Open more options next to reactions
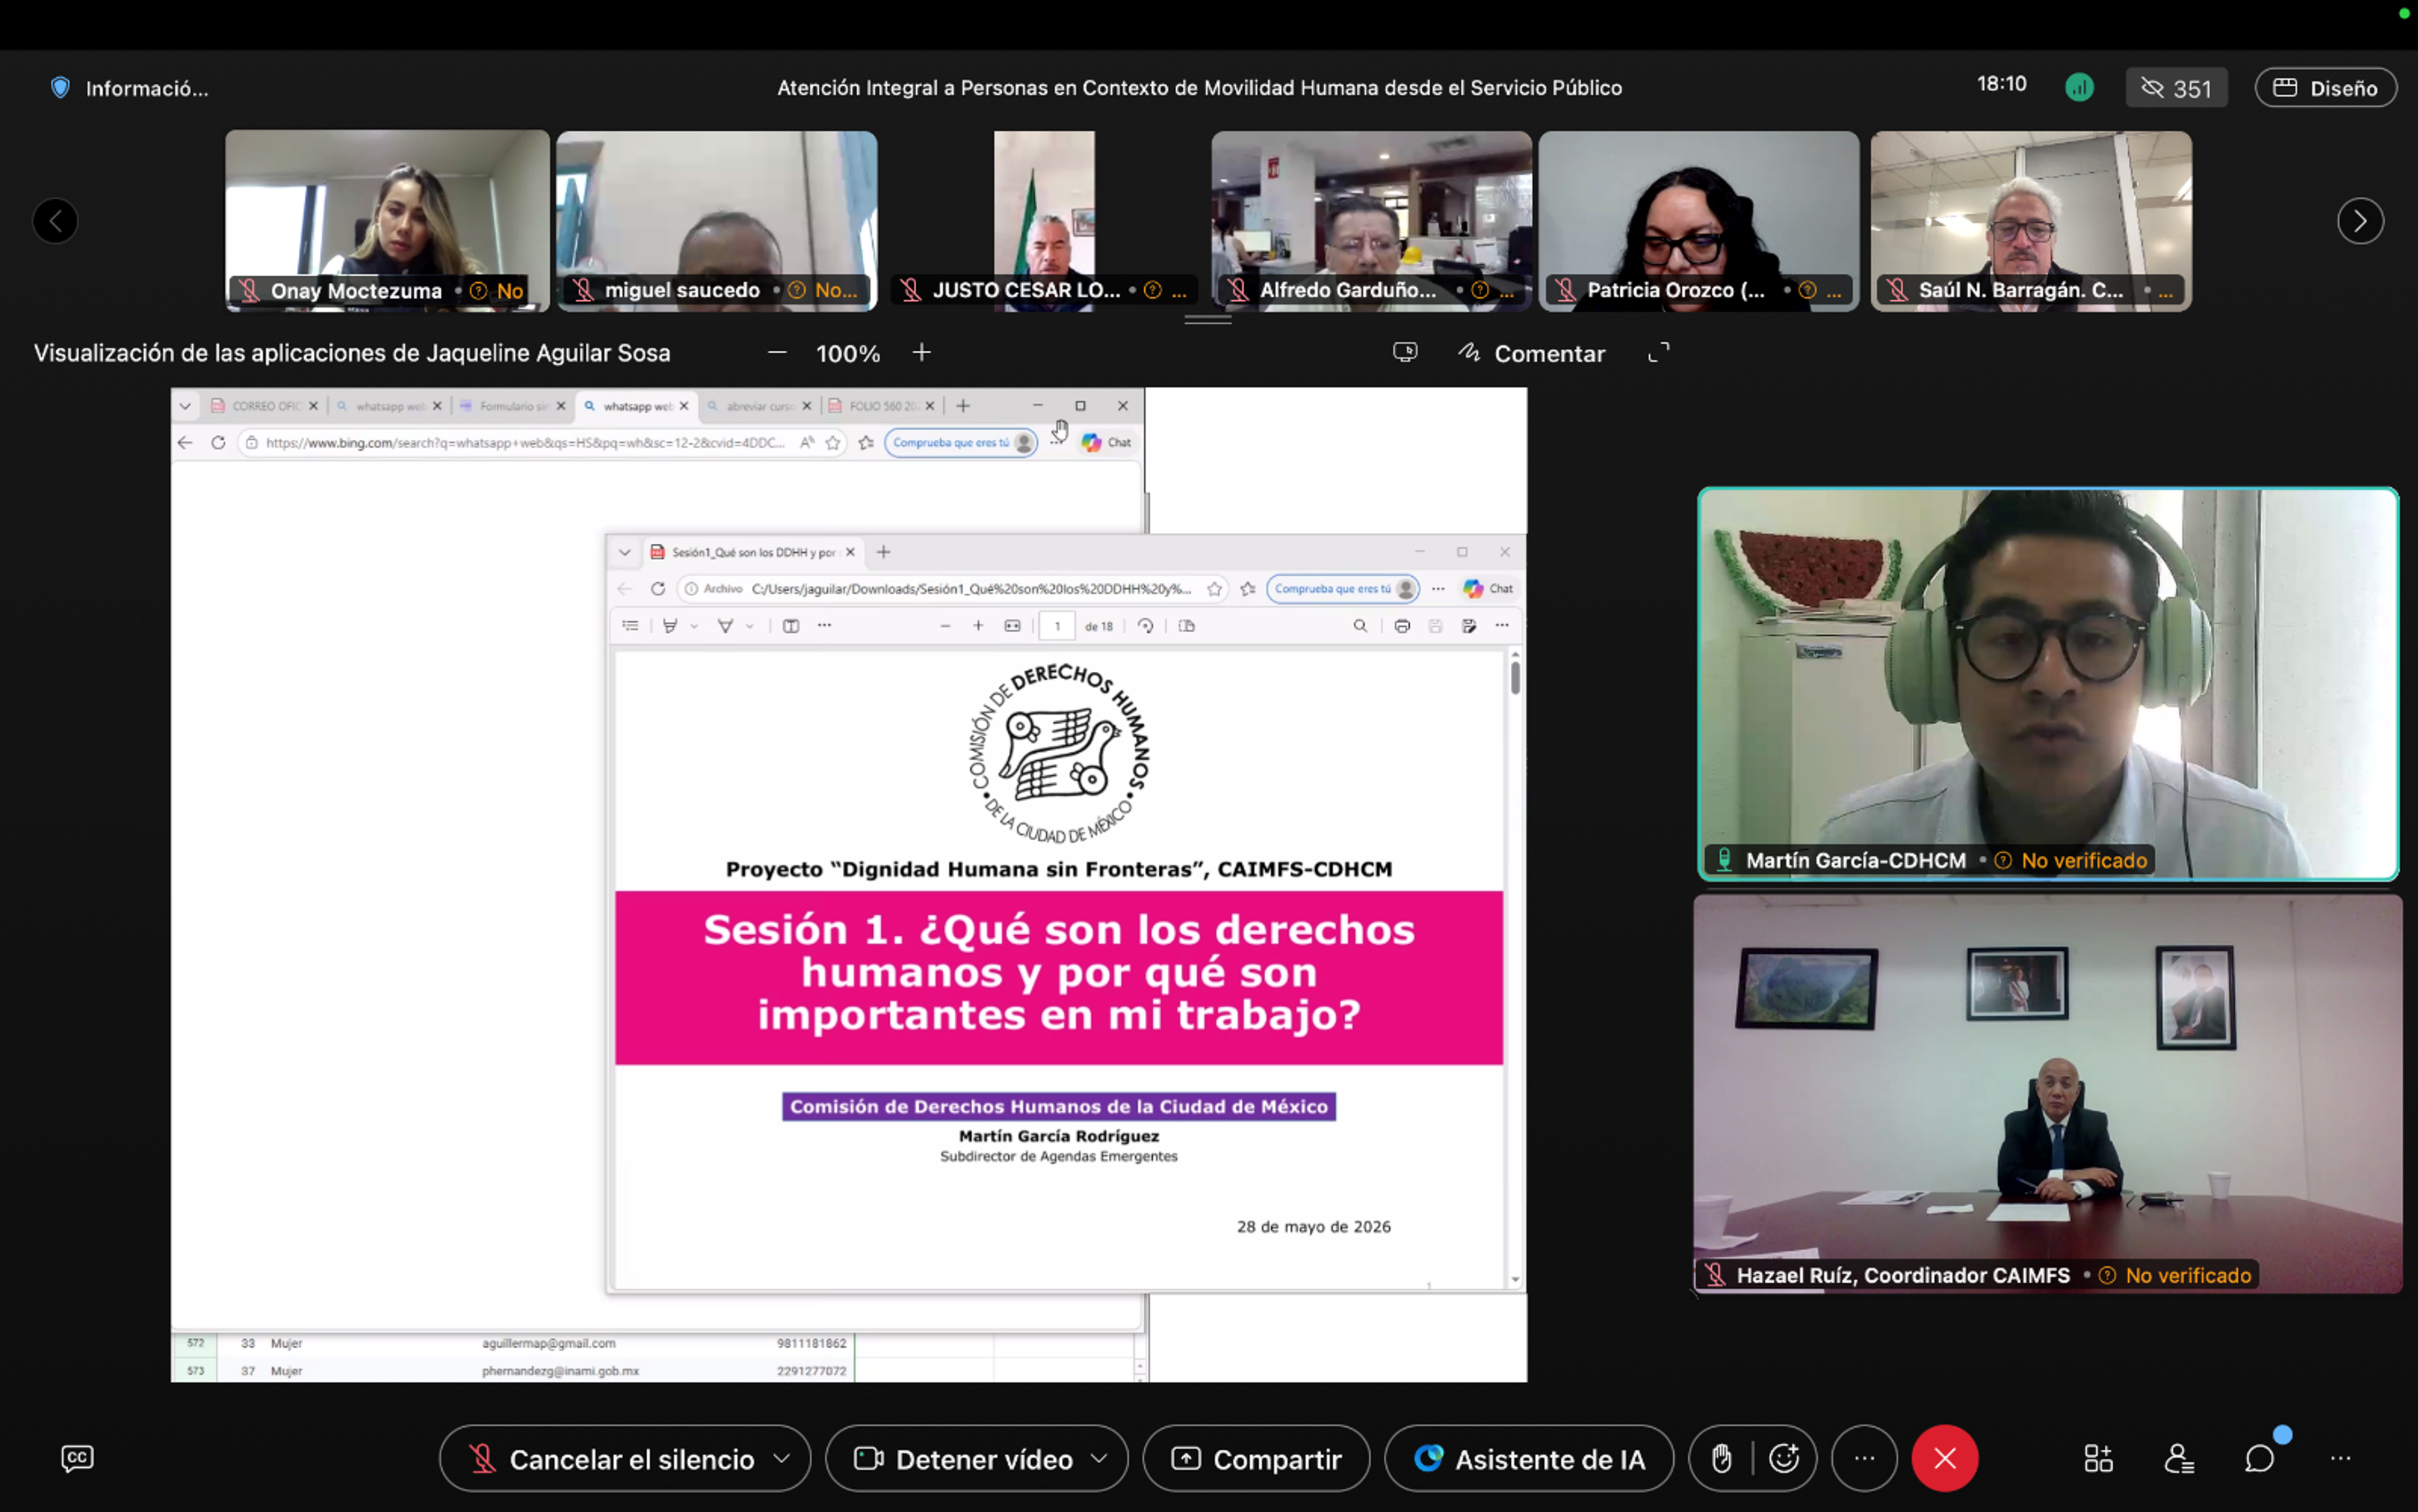The width and height of the screenshot is (2418, 1512). pos(1864,1459)
